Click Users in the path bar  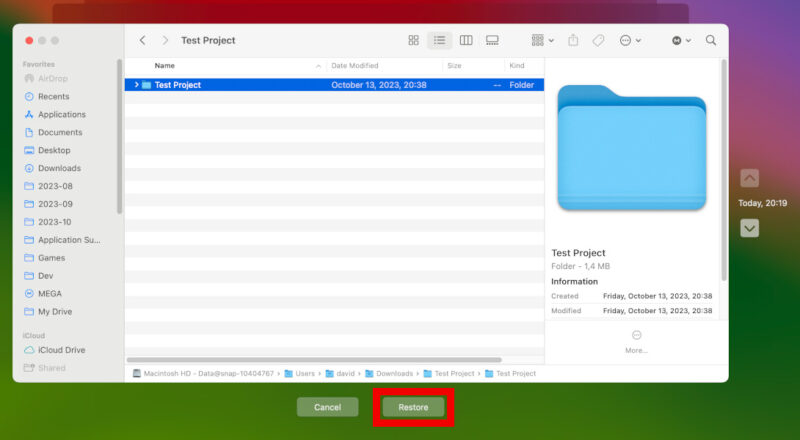pyautogui.click(x=299, y=374)
